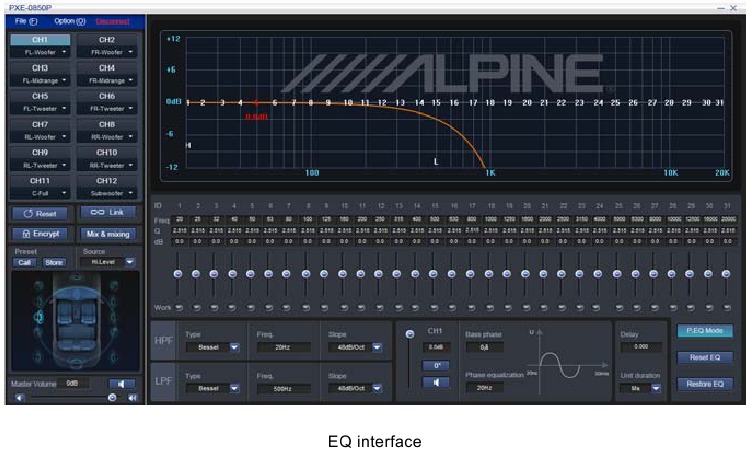Click the preset Store button

click(x=54, y=262)
